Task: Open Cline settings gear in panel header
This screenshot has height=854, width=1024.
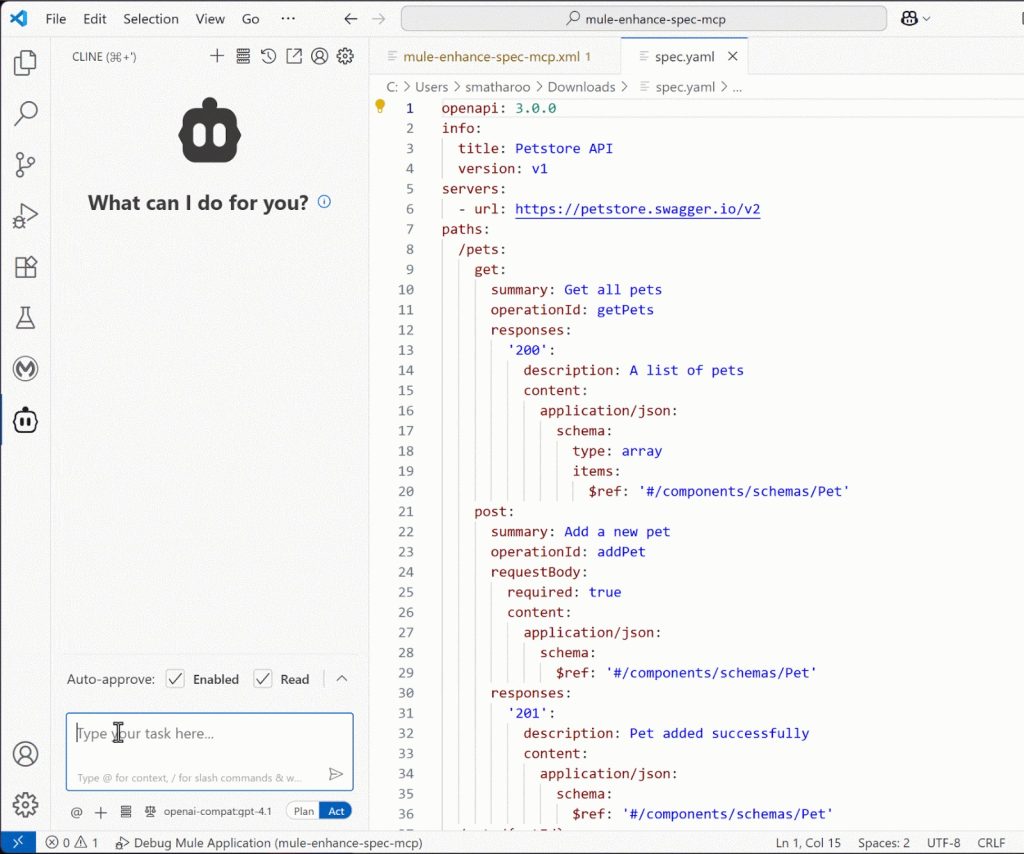Action: 345,57
